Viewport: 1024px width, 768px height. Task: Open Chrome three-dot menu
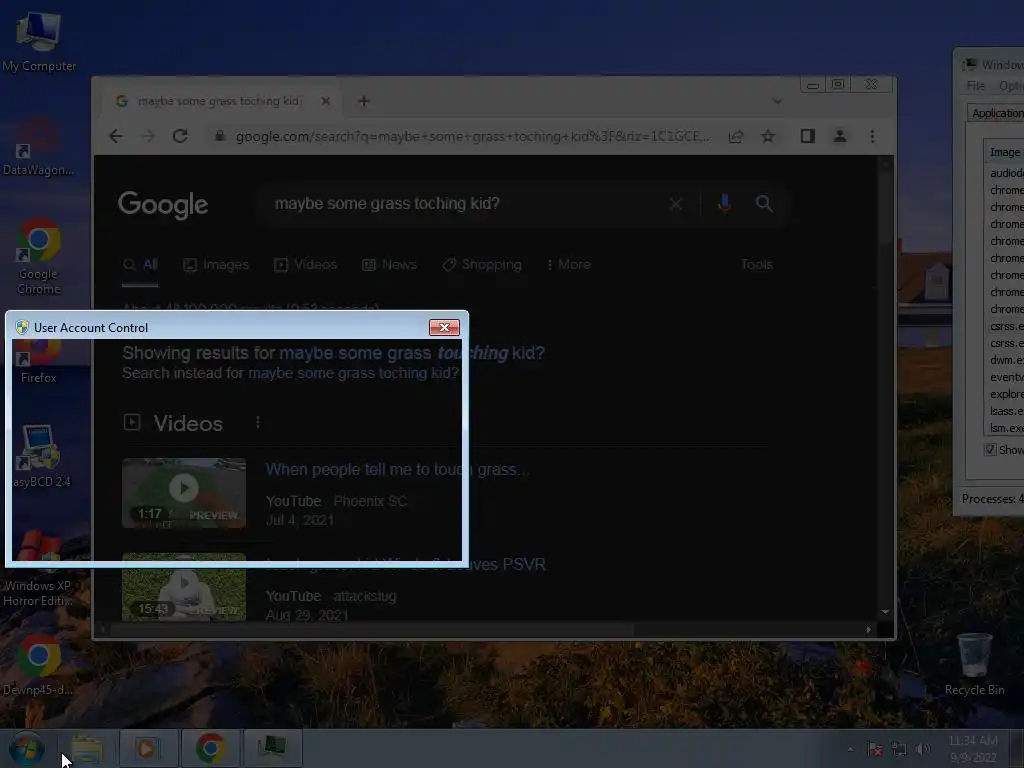(872, 136)
